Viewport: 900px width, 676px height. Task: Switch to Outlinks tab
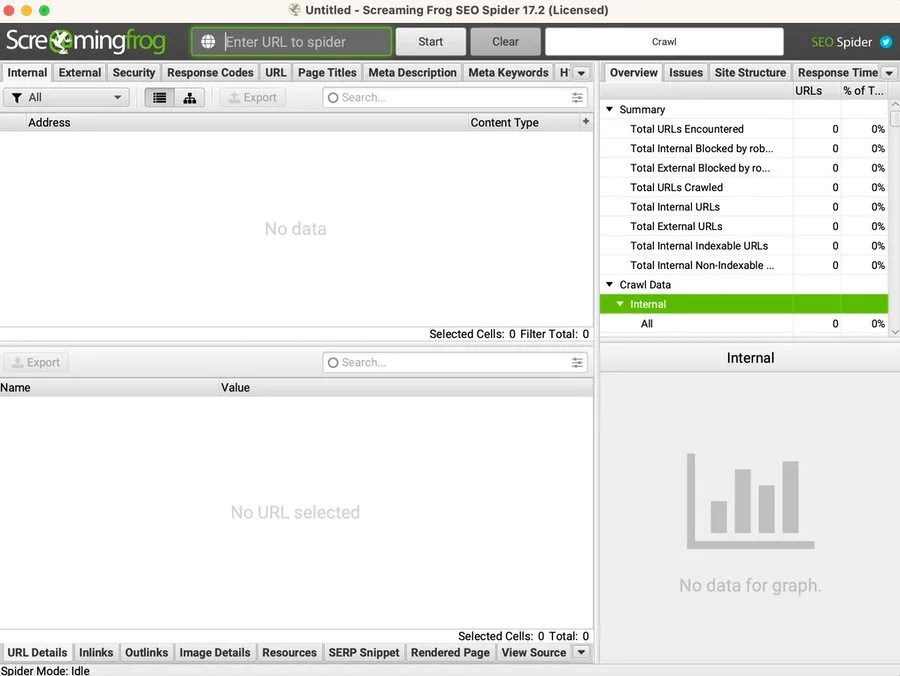(146, 652)
